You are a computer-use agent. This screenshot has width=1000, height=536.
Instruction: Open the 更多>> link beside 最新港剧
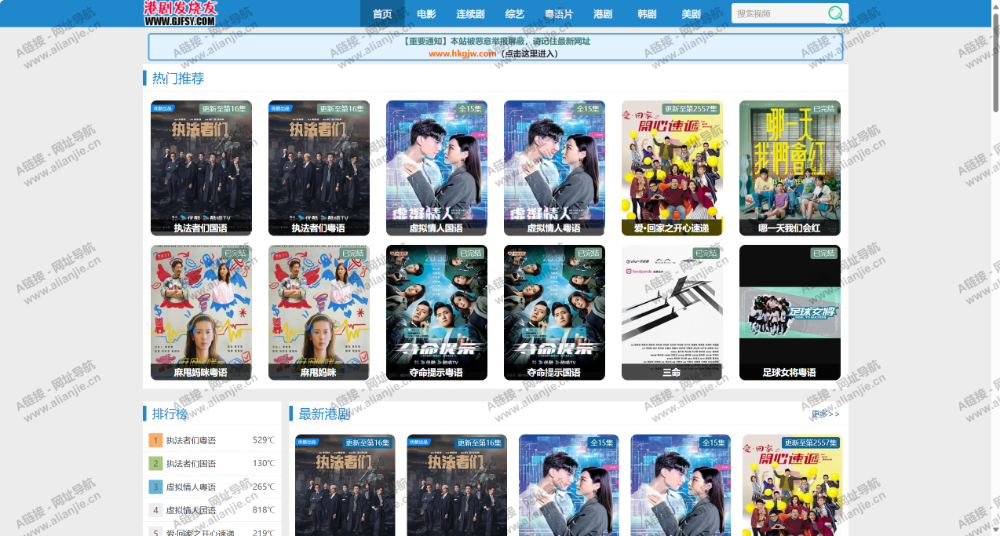click(825, 414)
